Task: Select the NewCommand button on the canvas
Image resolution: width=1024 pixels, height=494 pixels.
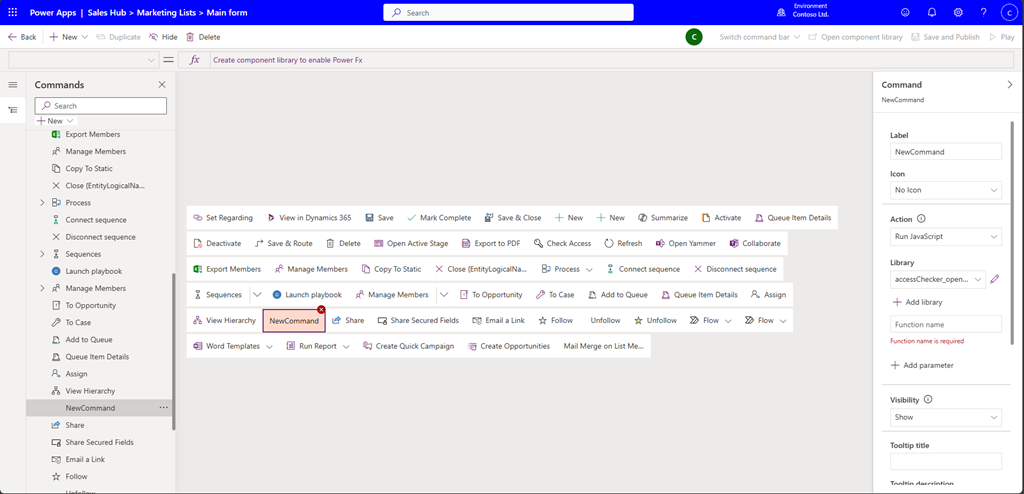Action: point(294,321)
